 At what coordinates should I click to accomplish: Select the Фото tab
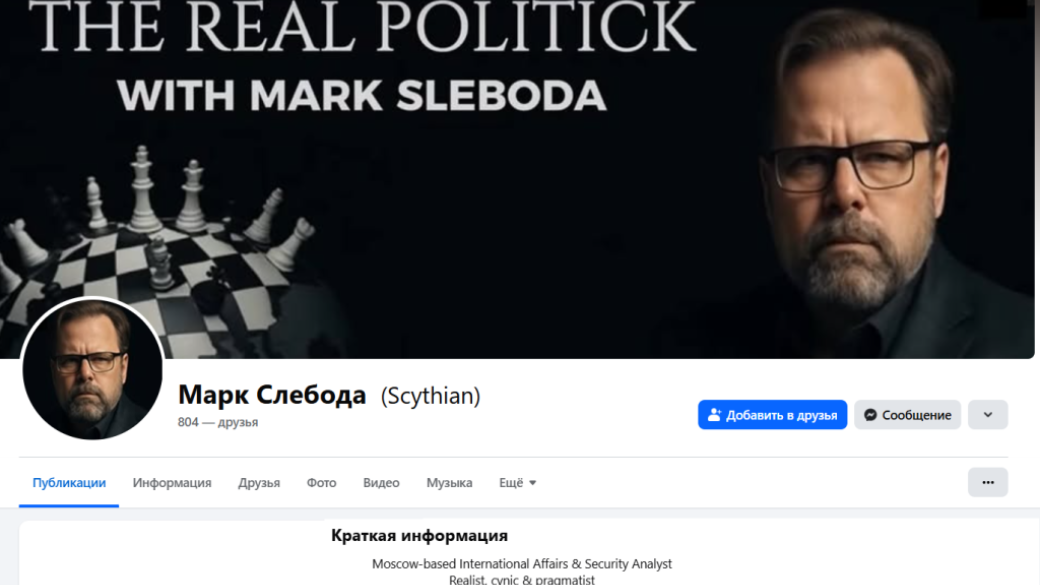[x=321, y=483]
